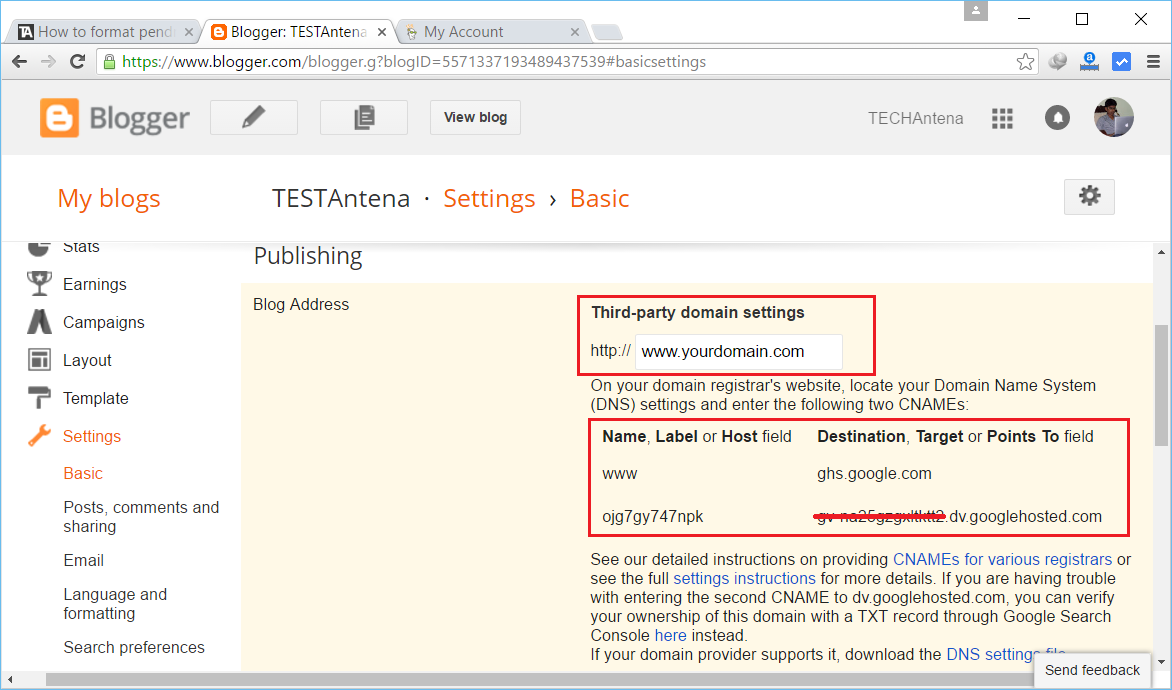
Task: Select Basic settings subsection
Action: (83, 473)
